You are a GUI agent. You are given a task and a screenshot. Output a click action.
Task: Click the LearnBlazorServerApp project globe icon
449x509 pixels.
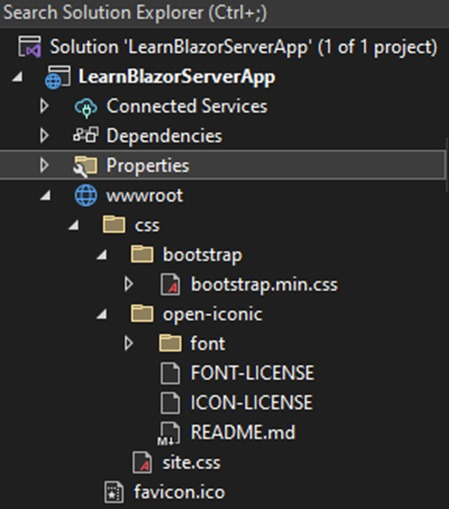coord(58,77)
